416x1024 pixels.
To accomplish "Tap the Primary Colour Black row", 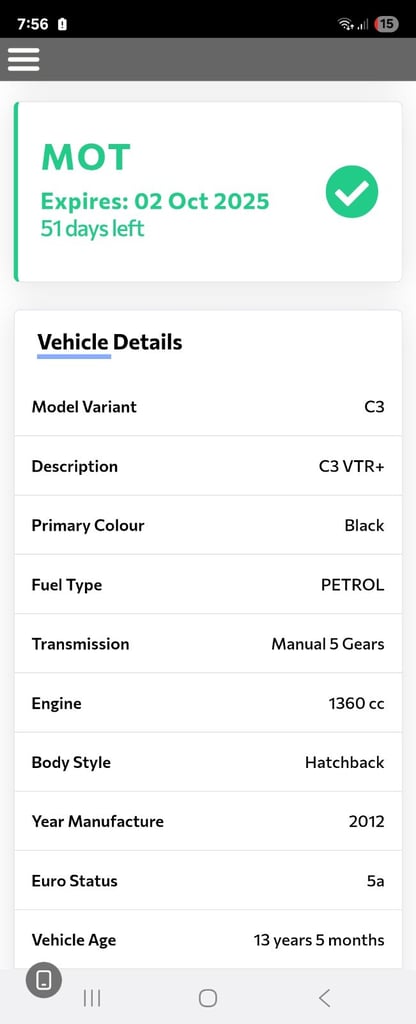I will pyautogui.click(x=208, y=526).
